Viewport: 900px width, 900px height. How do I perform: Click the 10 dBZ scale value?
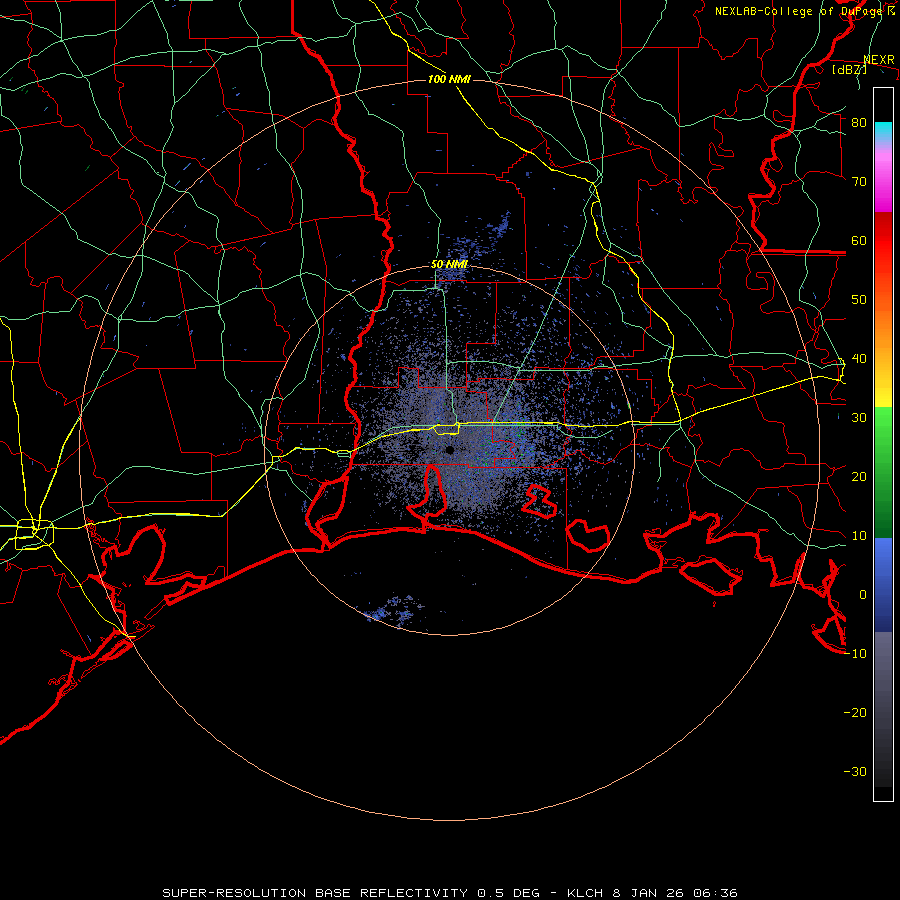859,536
